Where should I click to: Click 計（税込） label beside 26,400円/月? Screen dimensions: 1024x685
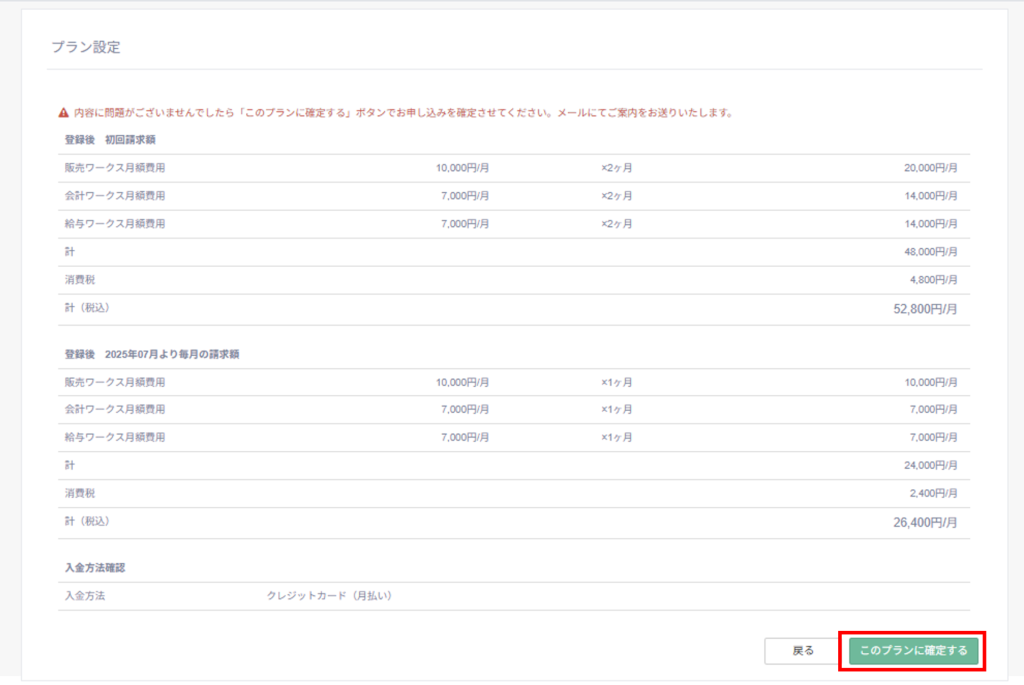pyautogui.click(x=88, y=521)
